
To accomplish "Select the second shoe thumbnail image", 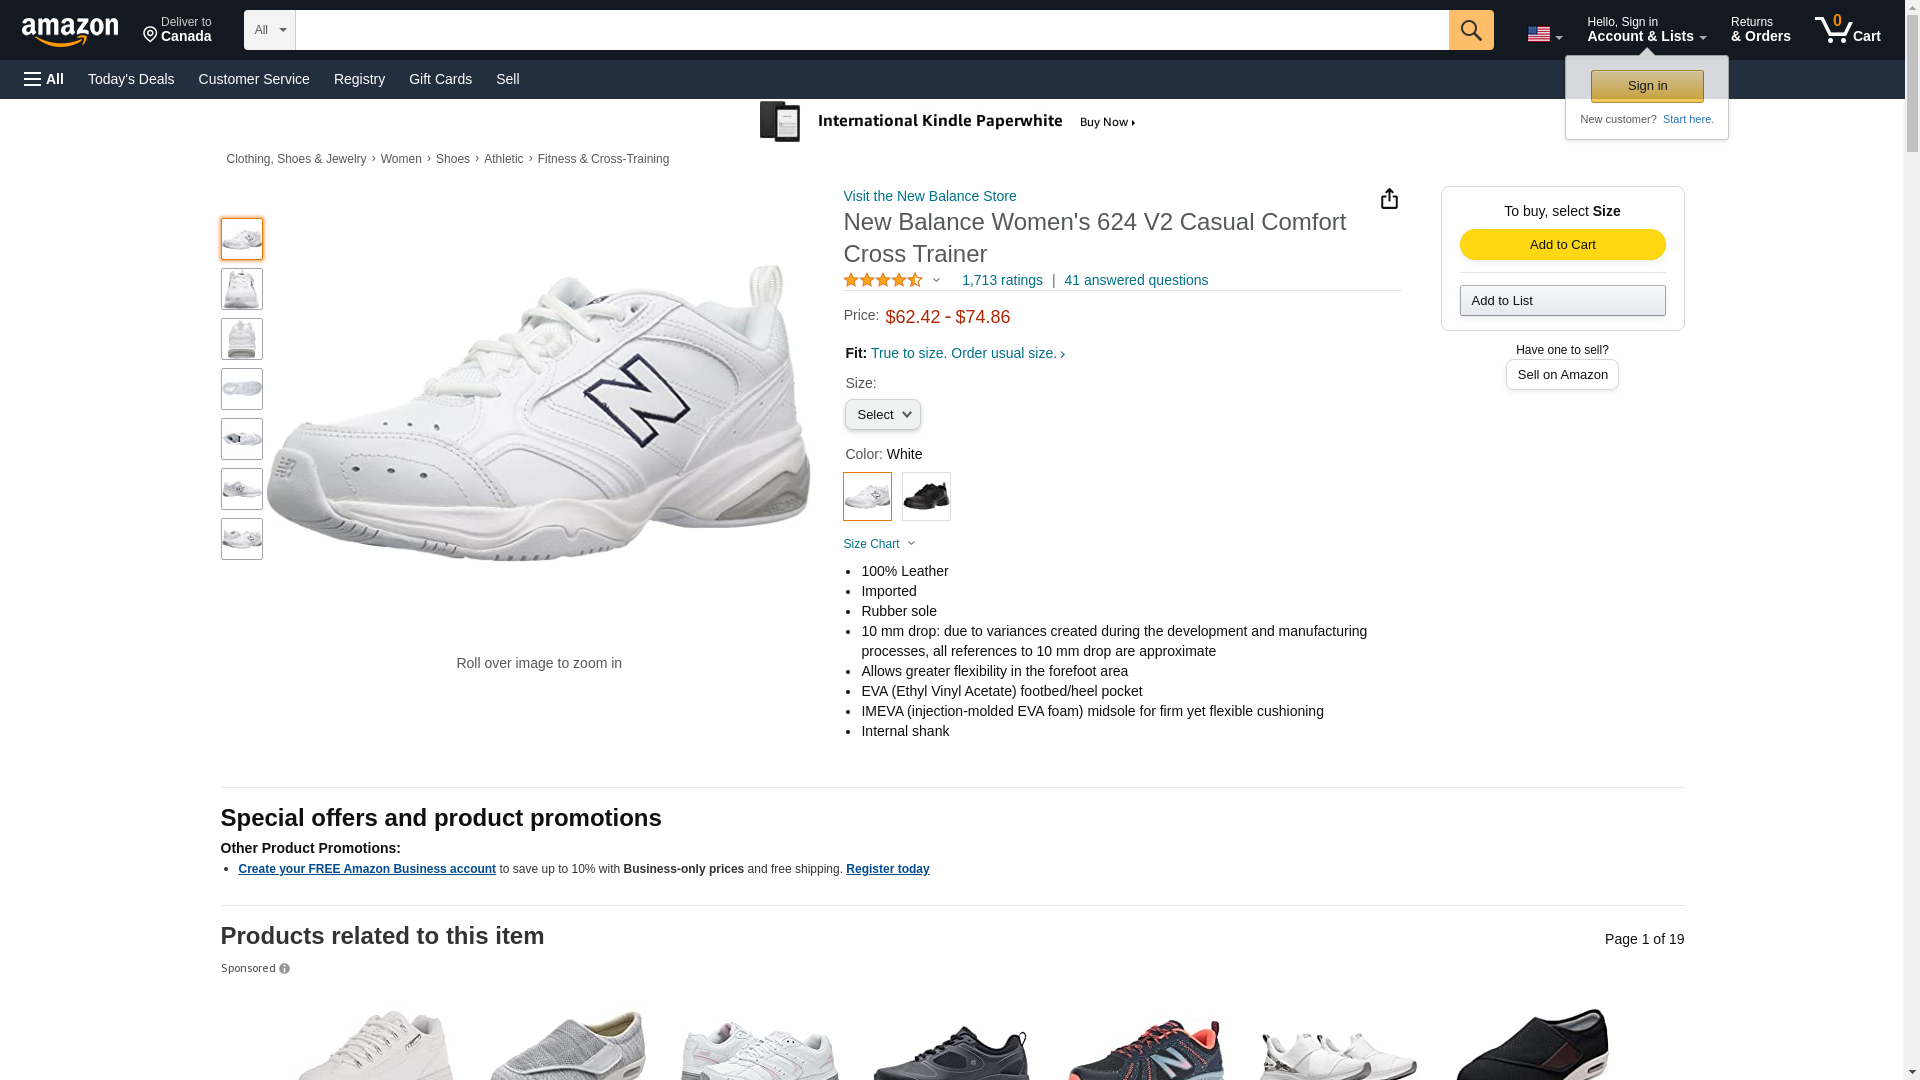I will pos(242,289).
